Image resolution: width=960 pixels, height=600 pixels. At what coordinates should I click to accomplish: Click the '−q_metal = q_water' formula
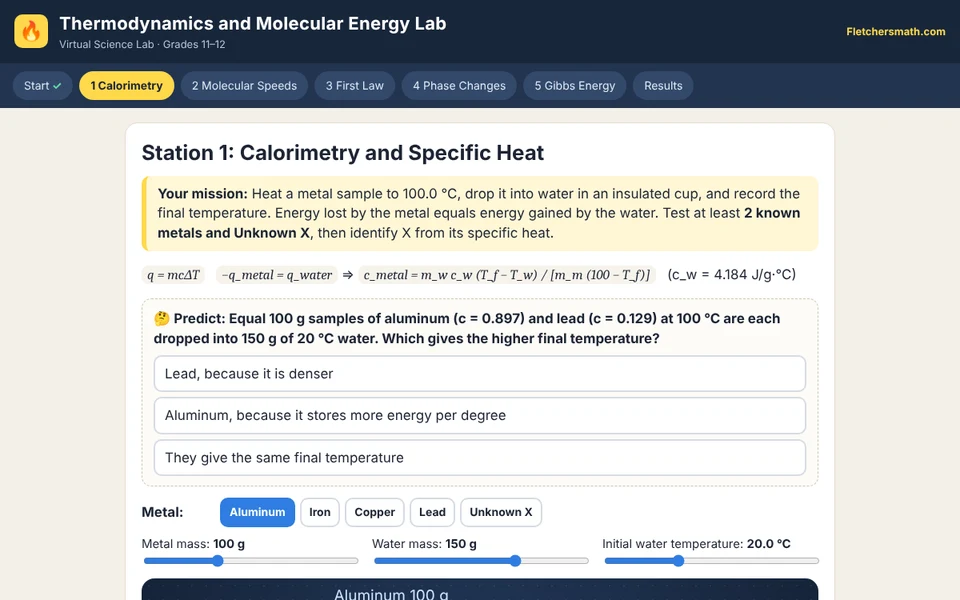click(x=277, y=275)
